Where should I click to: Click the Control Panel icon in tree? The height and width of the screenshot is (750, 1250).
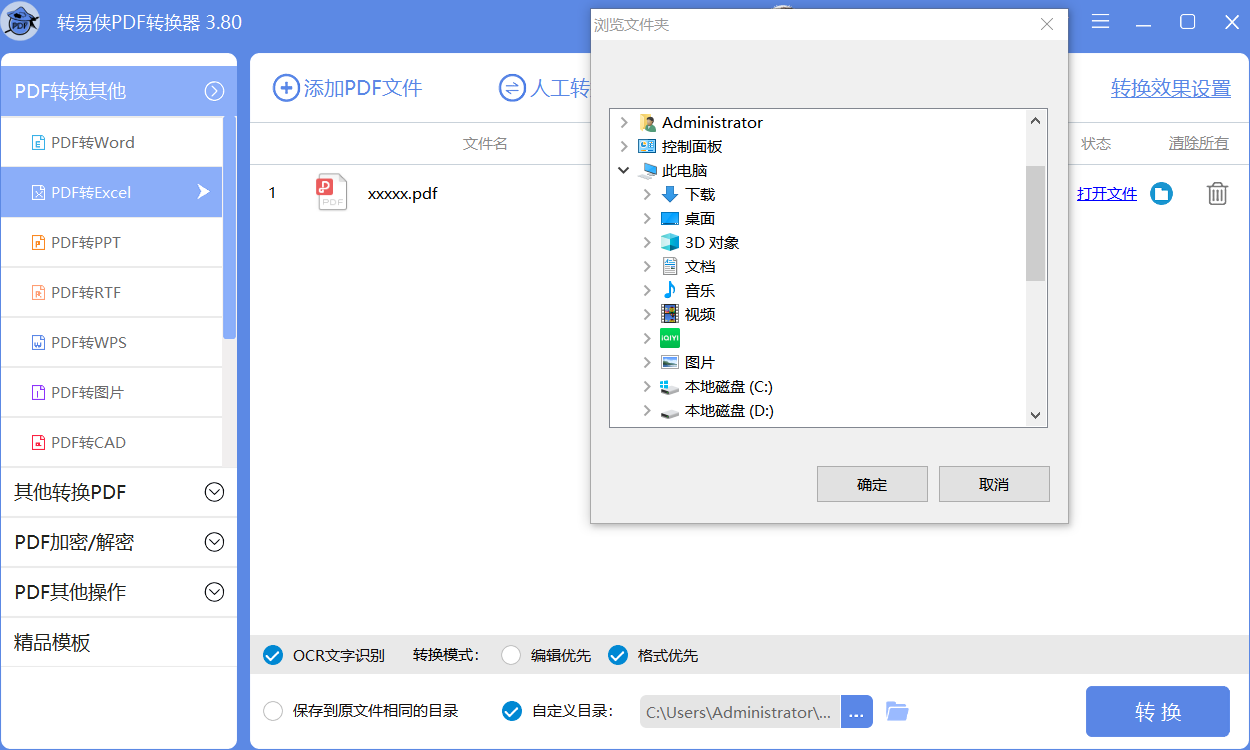647,146
